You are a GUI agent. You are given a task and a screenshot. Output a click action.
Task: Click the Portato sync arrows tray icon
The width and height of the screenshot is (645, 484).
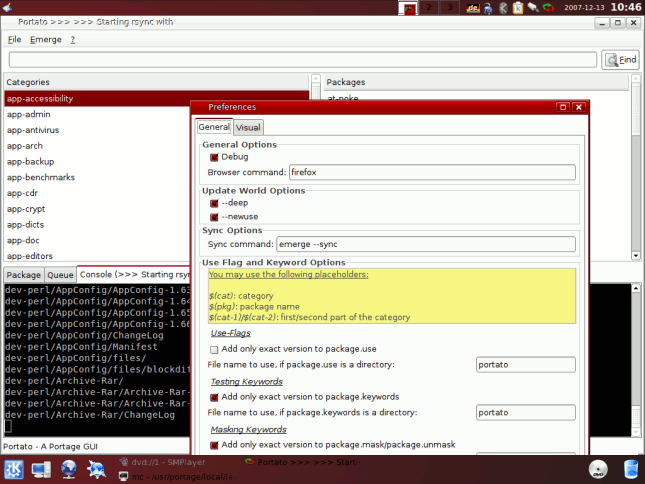[x=548, y=7]
